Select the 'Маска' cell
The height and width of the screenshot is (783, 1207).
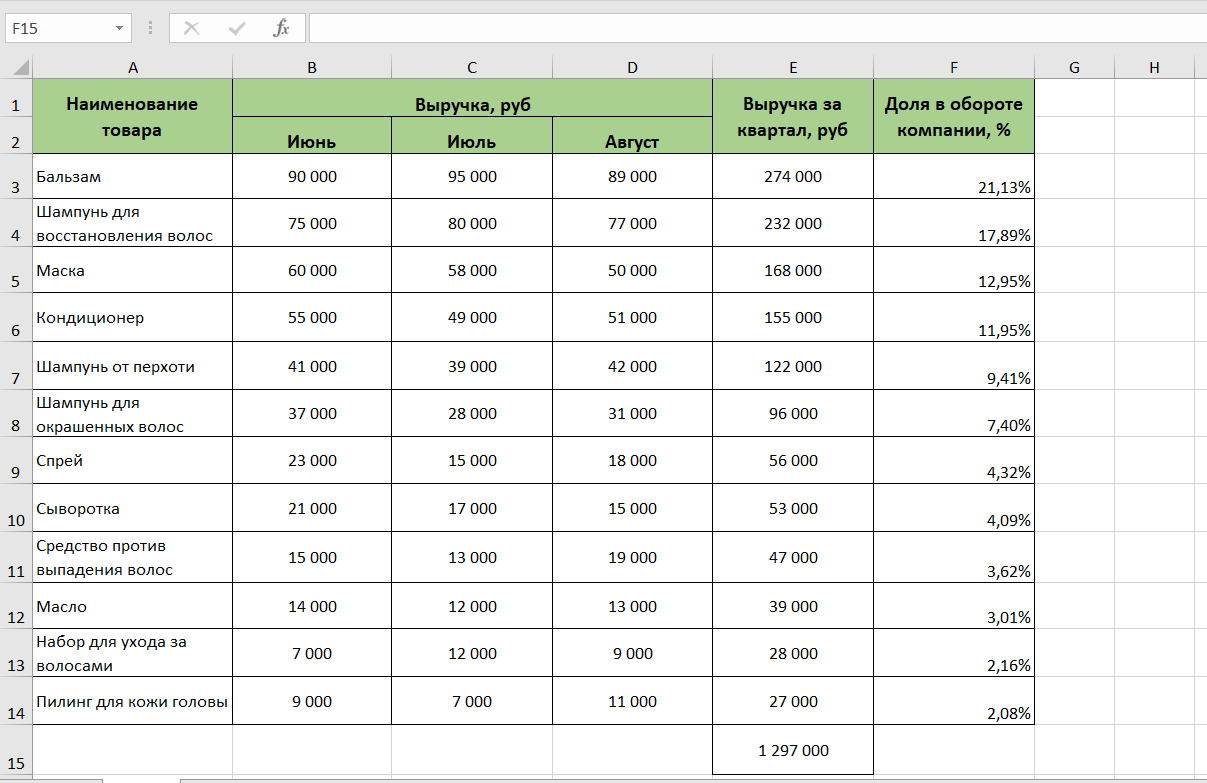pos(133,270)
